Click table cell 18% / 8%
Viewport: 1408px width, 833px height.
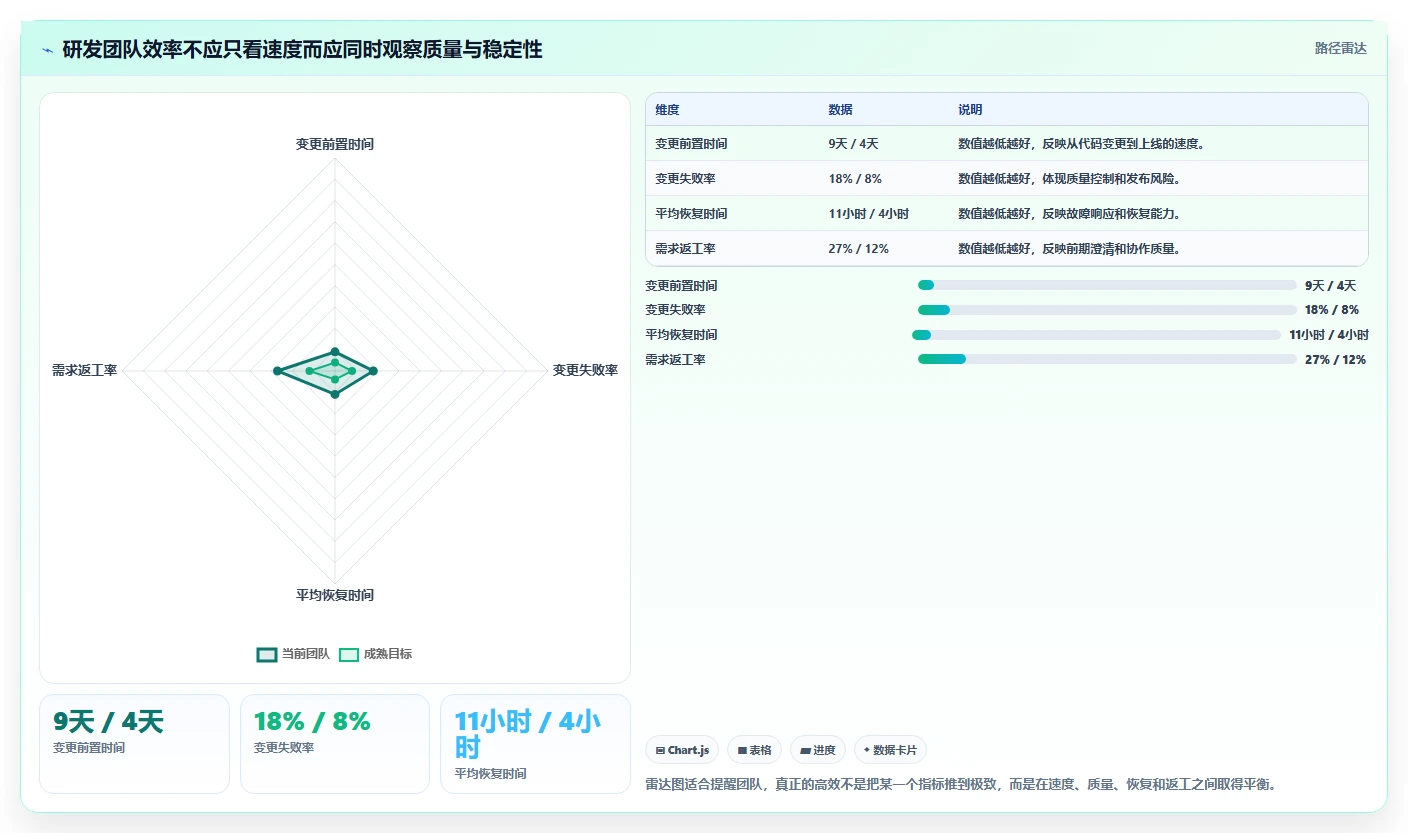[855, 179]
